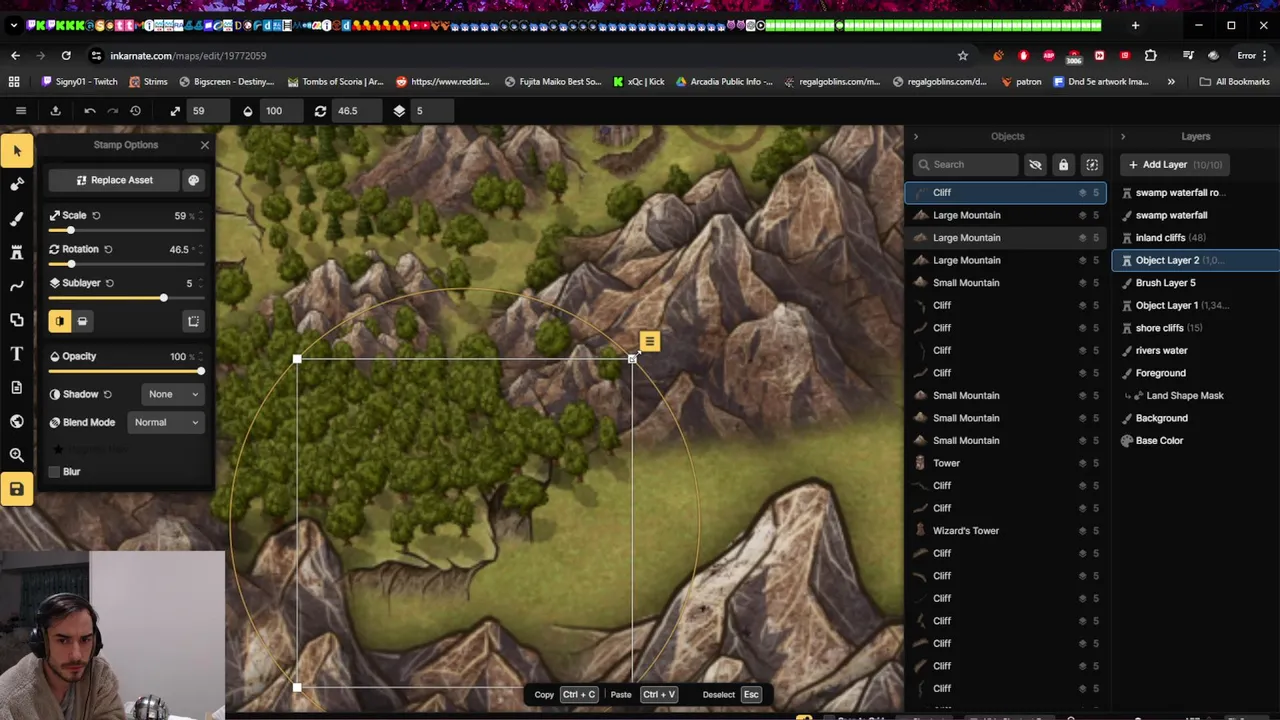
Task: Reset the Rotation value
Action: click(x=108, y=249)
